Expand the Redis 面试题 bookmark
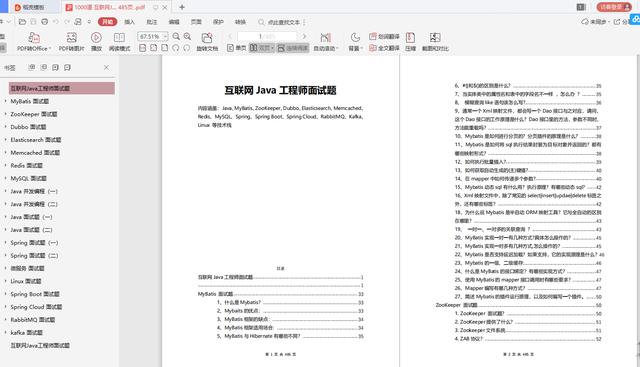640x367 pixels. 5,165
